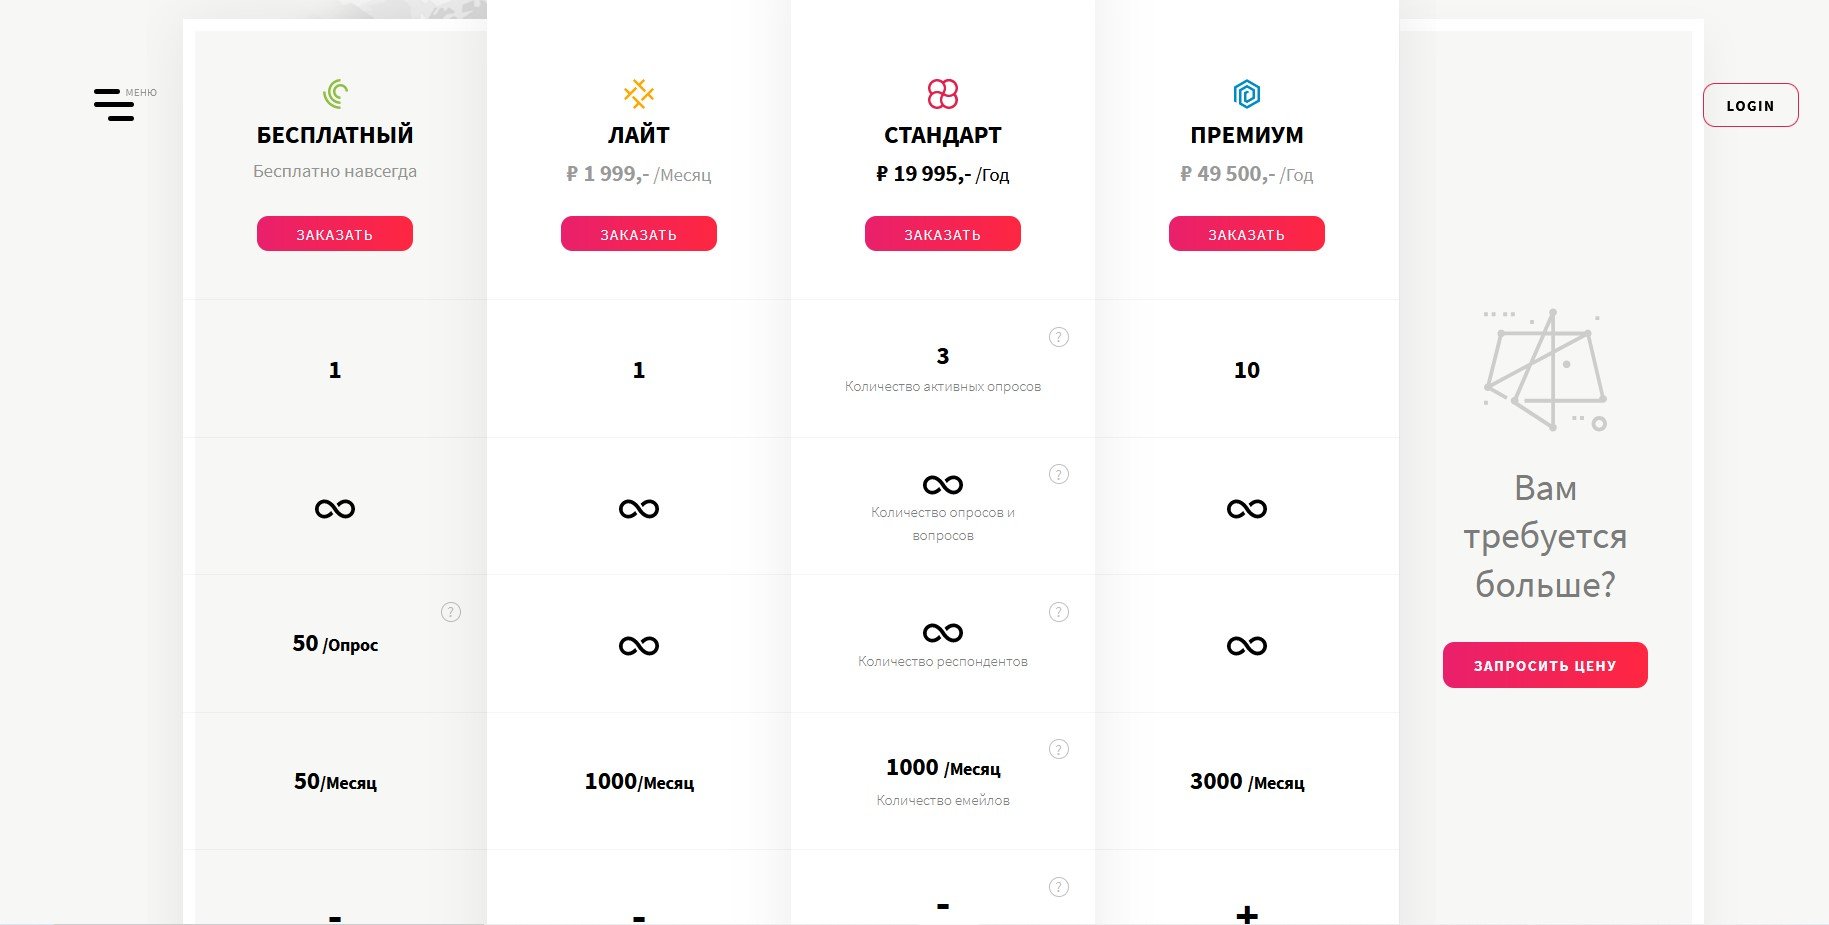Screen dimensions: 1829x925
Task: Click the green Free plan logo icon
Action: [x=335, y=94]
